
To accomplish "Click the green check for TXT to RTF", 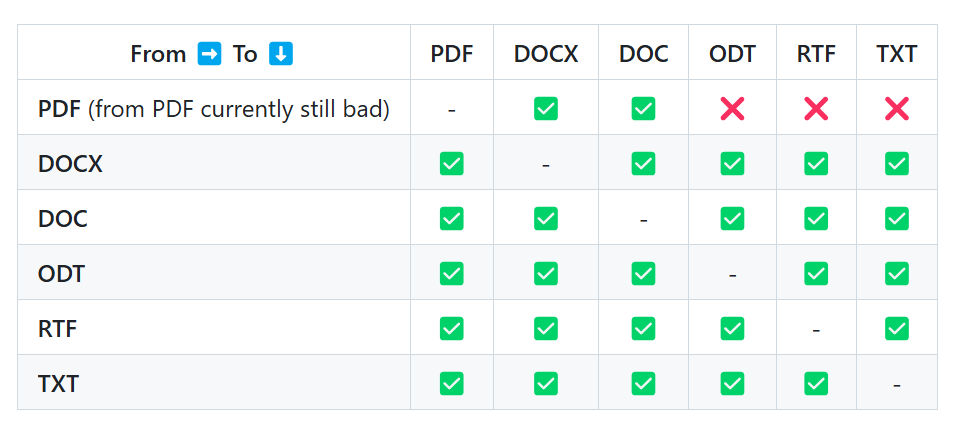I will (816, 383).
